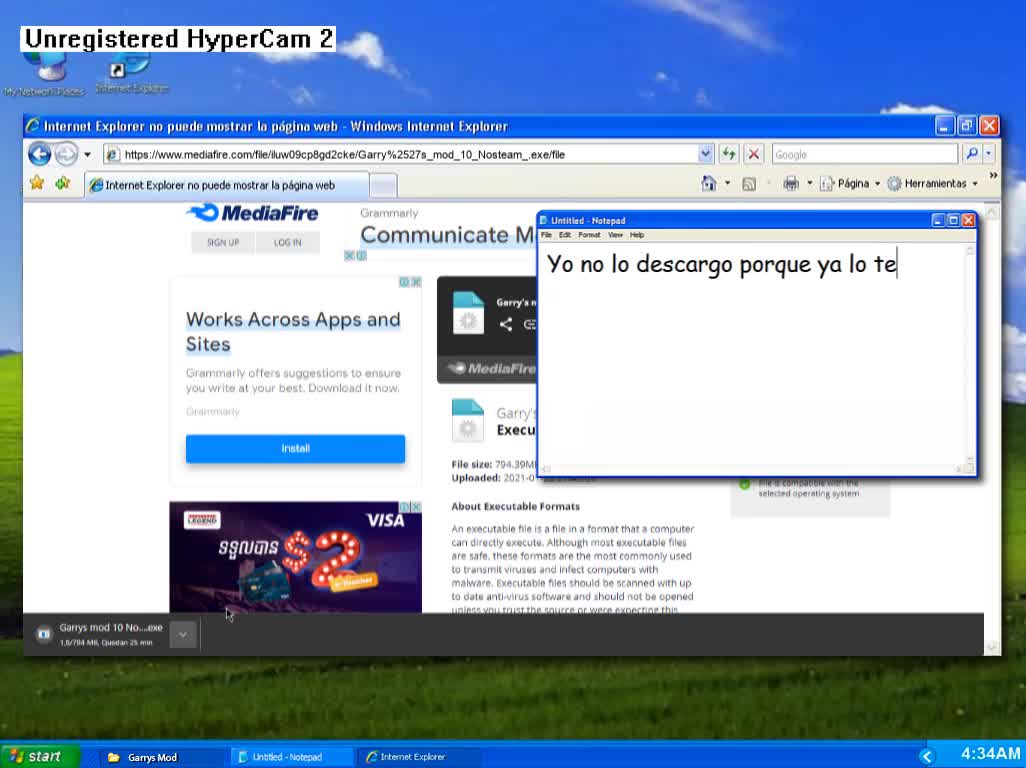
Task: Click the Windows start button
Action: pos(39,756)
